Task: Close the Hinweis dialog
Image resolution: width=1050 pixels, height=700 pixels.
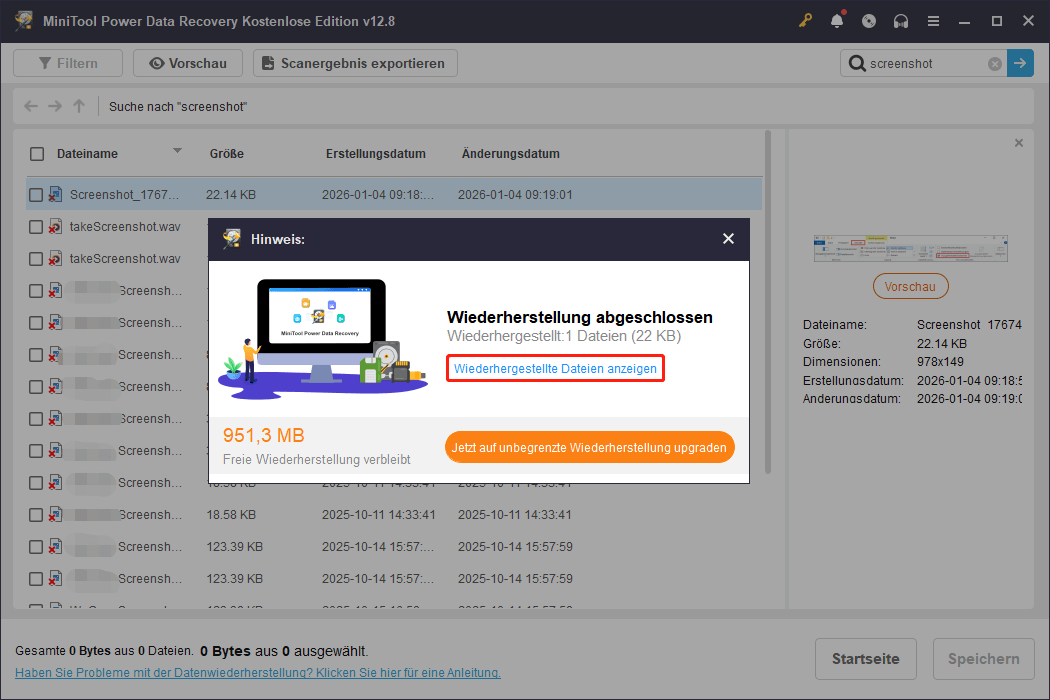Action: coord(728,239)
